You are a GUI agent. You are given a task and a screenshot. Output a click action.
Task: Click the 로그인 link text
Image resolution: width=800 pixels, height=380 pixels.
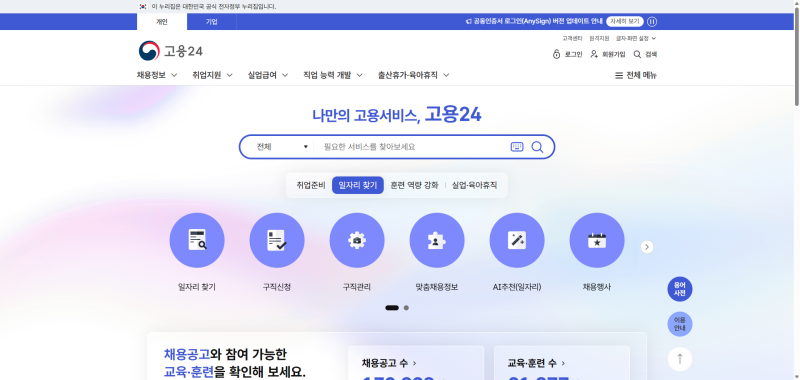click(x=573, y=55)
